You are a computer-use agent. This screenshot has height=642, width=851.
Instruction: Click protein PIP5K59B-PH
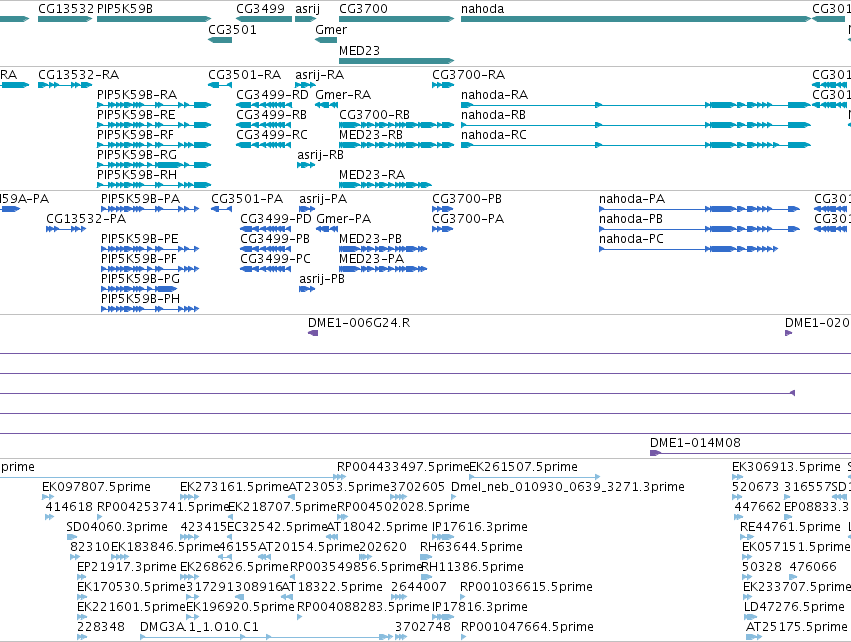pyautogui.click(x=140, y=300)
